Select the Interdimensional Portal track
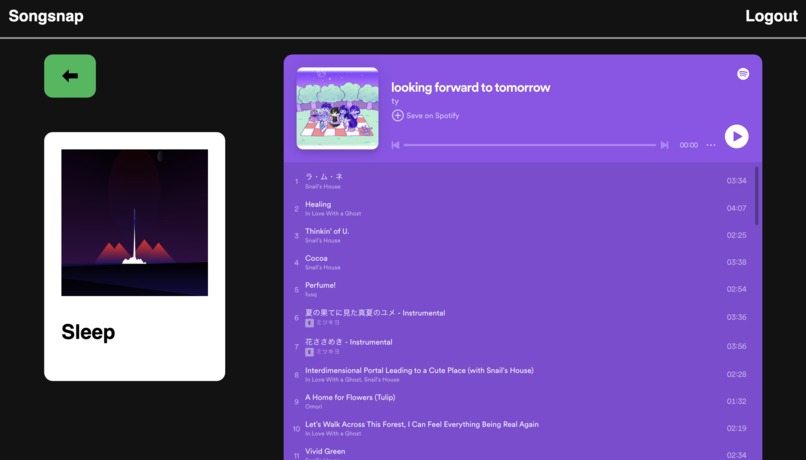Screen dimensions: 806x460 [419, 370]
